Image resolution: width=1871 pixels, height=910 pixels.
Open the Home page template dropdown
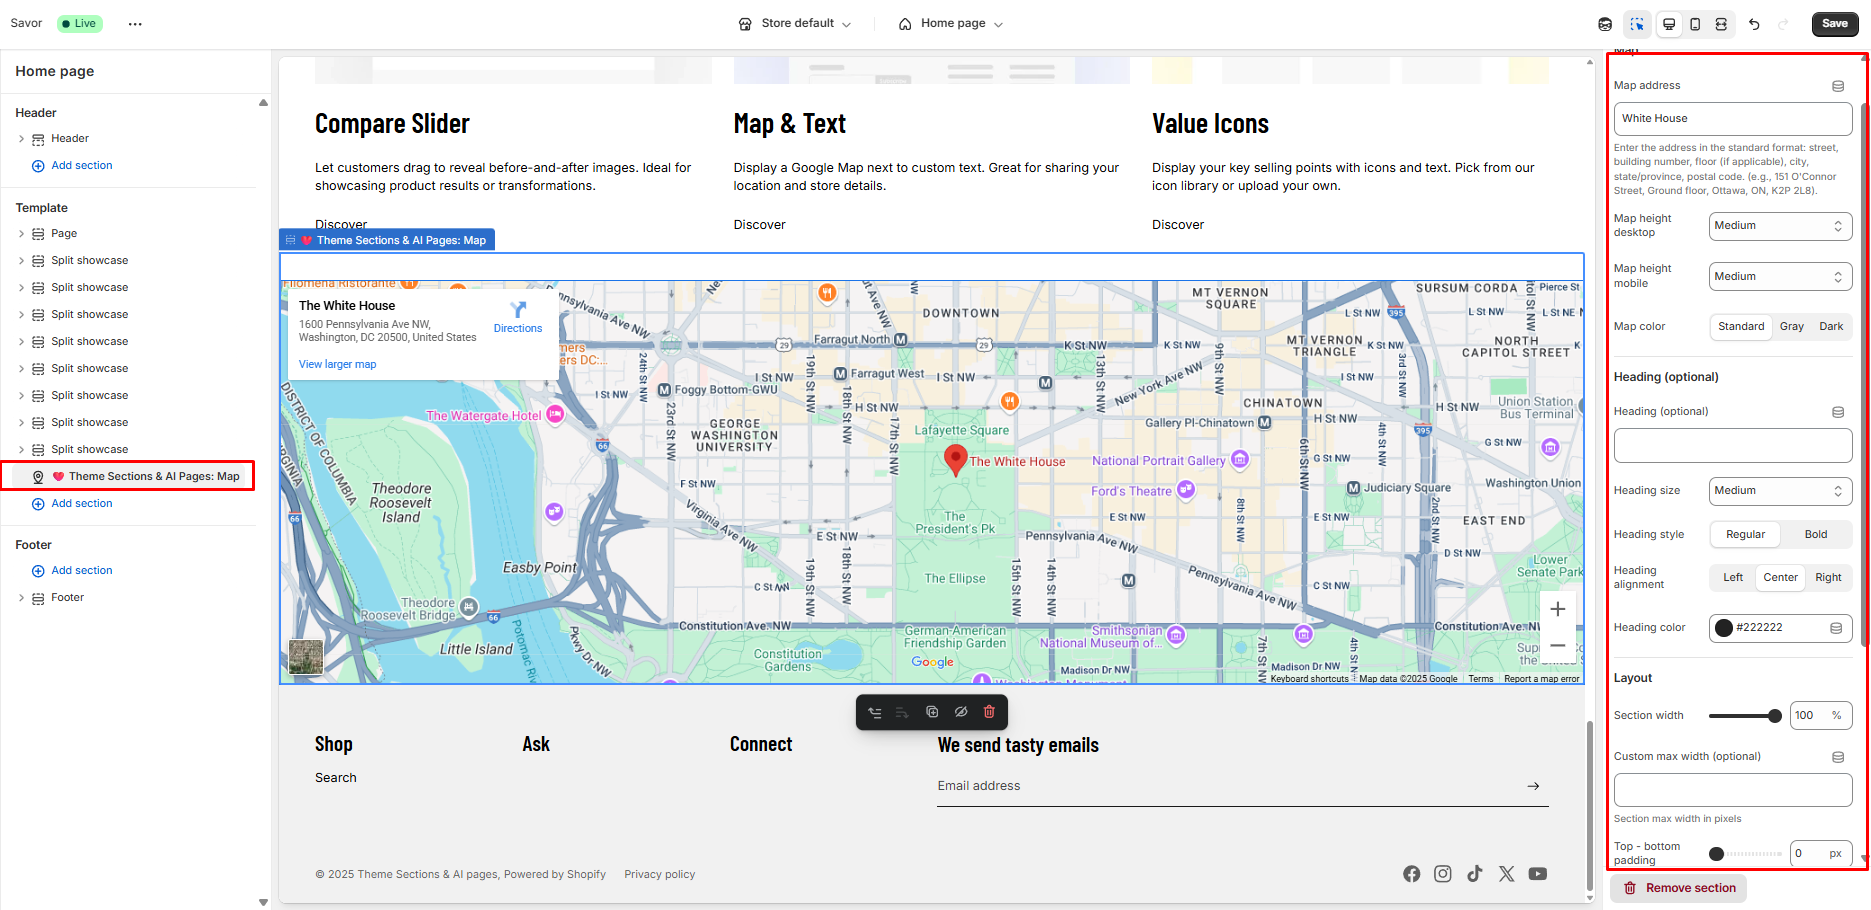point(950,24)
